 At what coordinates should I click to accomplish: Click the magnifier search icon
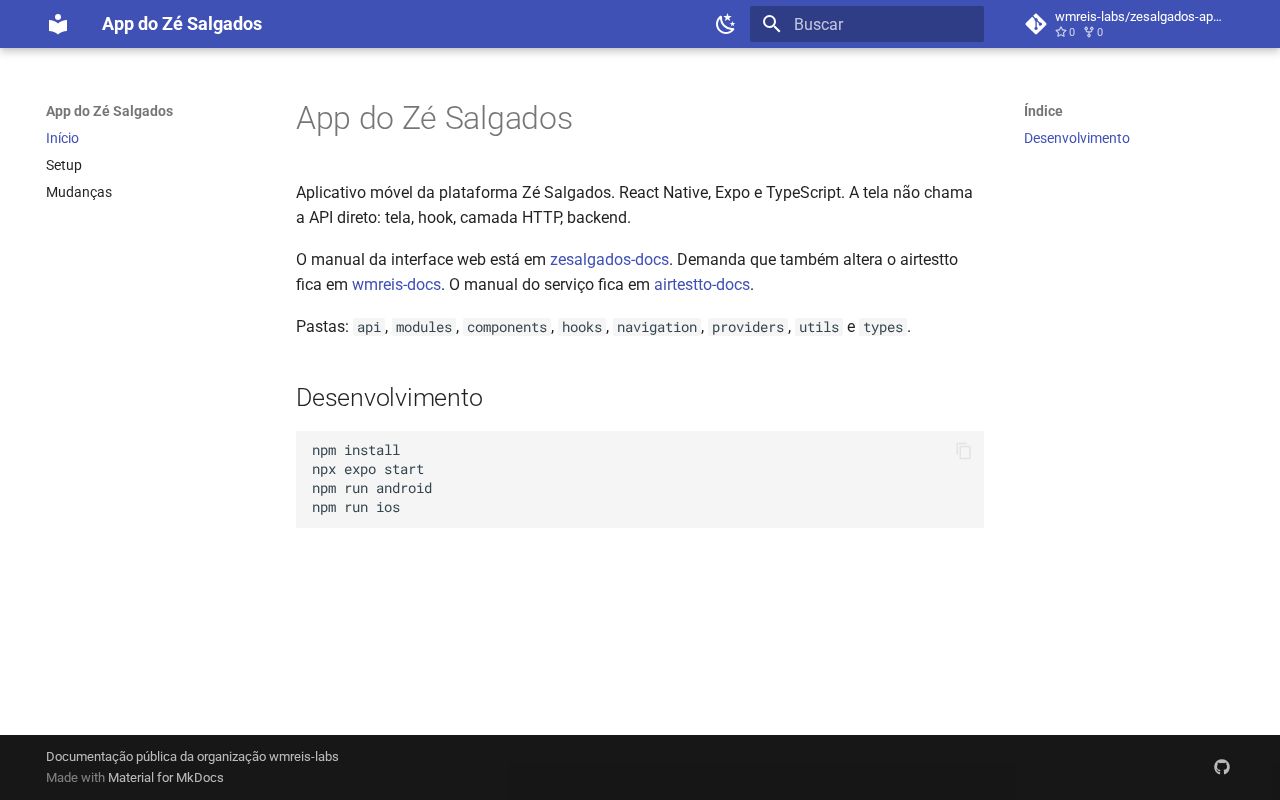[771, 24]
